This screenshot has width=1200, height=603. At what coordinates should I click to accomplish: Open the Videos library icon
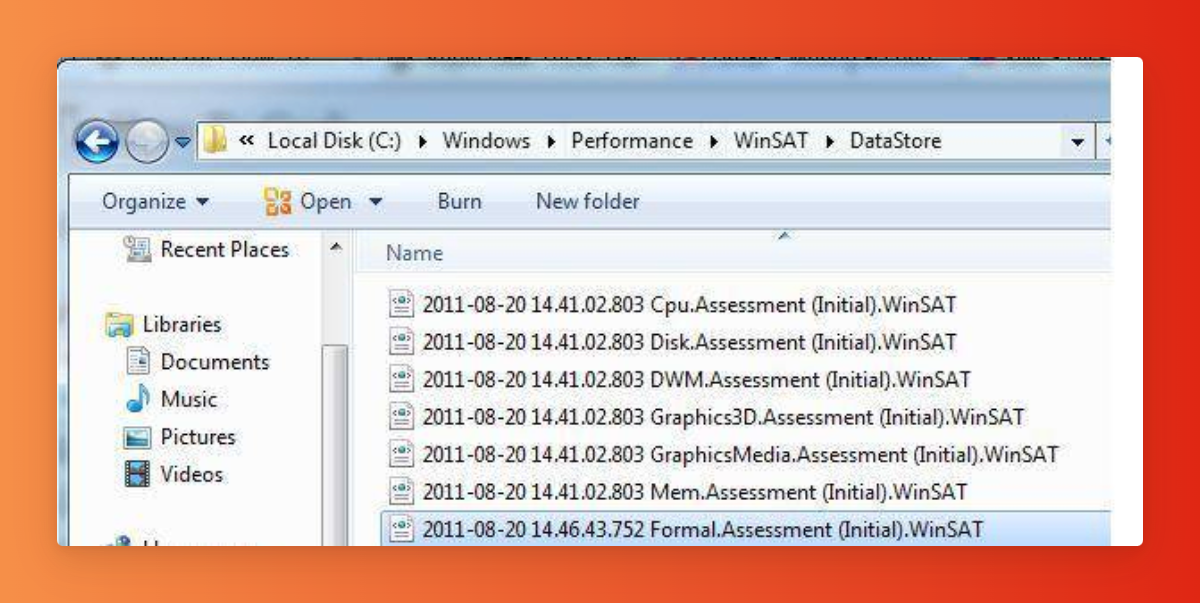point(138,474)
